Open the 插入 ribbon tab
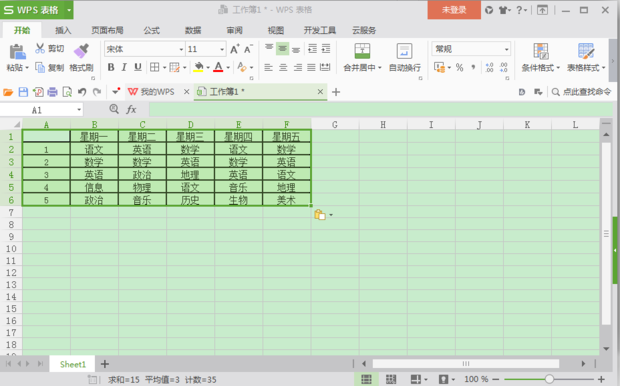 click(63, 30)
